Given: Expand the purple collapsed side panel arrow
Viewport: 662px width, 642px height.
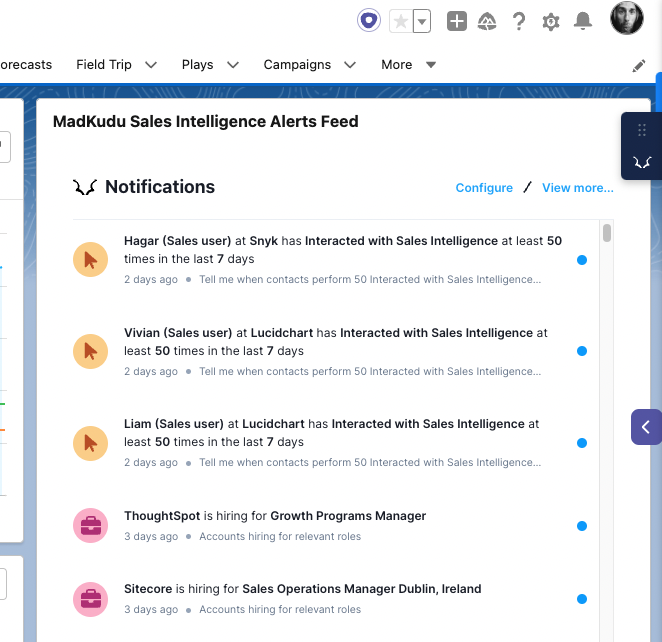Looking at the screenshot, I should pos(646,427).
